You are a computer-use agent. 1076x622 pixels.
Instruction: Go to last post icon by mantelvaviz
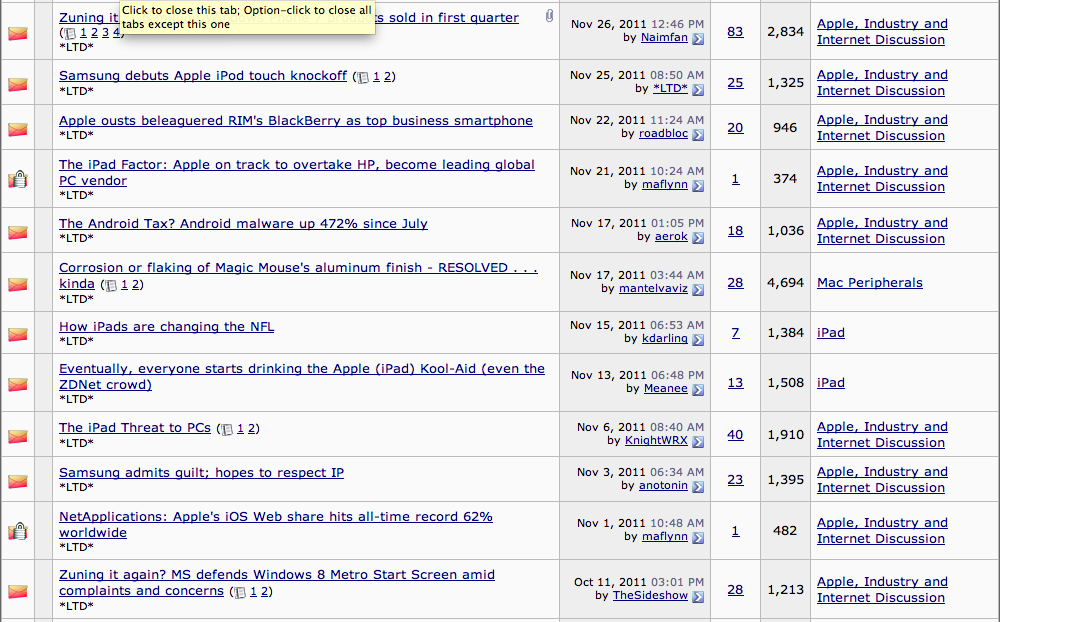698,290
